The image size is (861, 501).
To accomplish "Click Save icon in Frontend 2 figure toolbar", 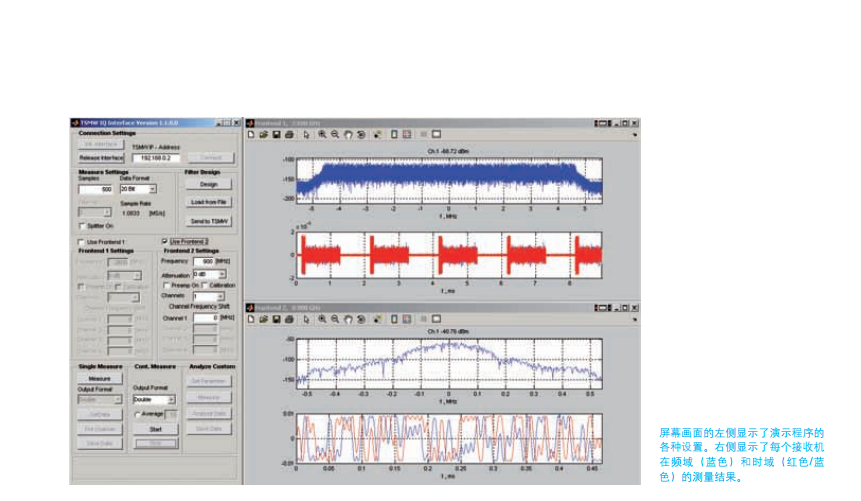I will pos(276,319).
